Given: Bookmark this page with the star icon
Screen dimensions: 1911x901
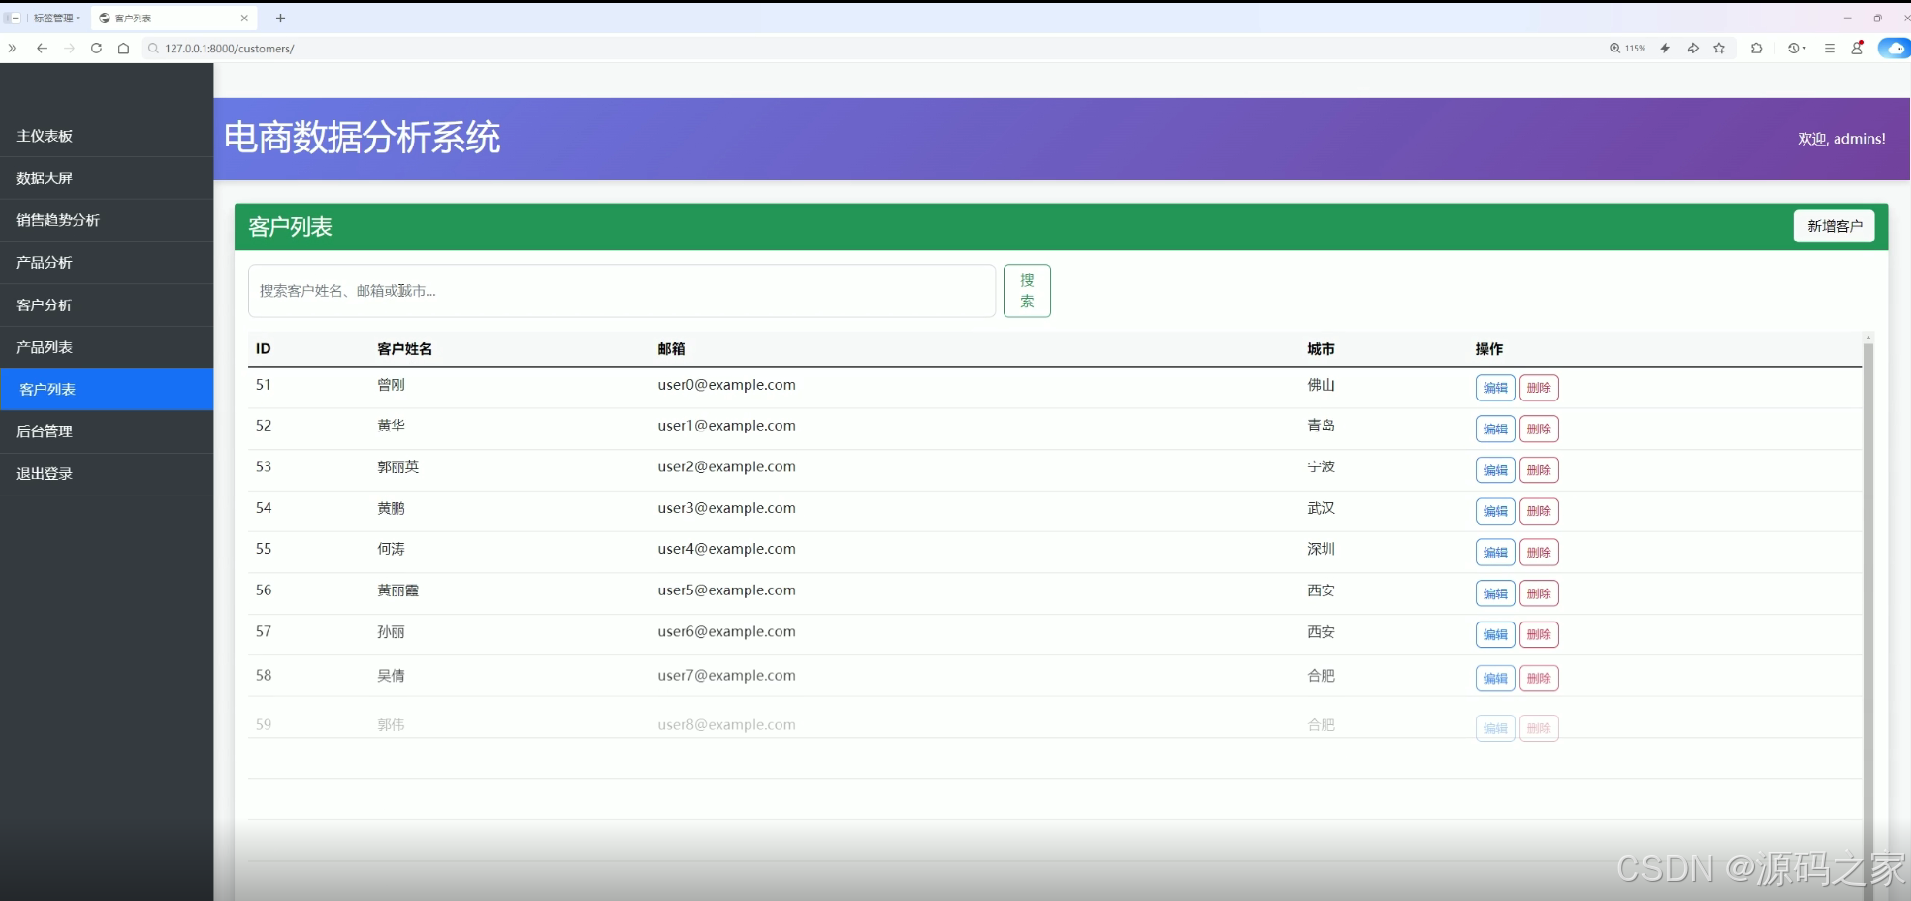Looking at the screenshot, I should click(1719, 48).
